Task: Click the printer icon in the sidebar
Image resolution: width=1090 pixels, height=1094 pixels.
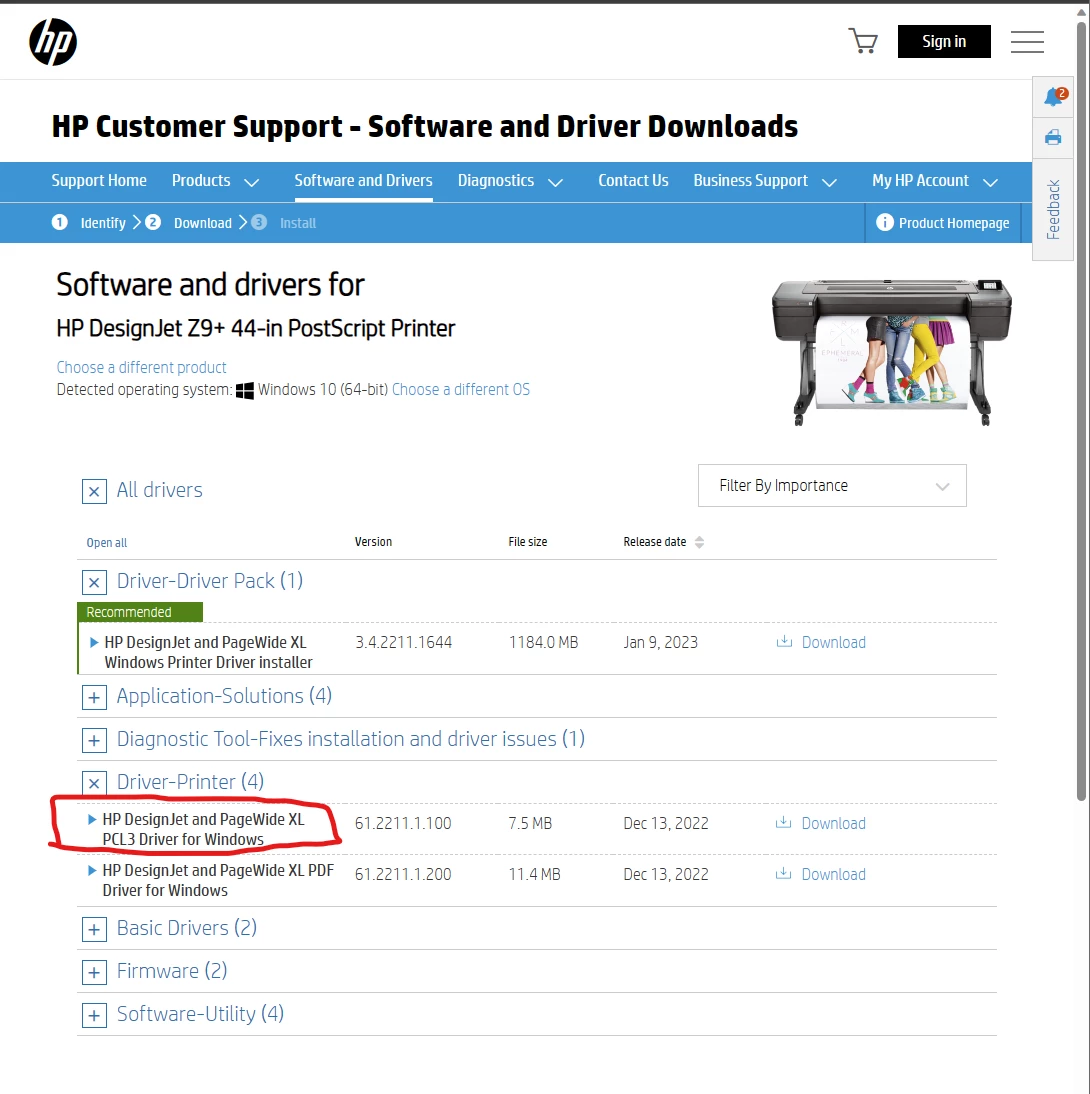Action: (1053, 137)
